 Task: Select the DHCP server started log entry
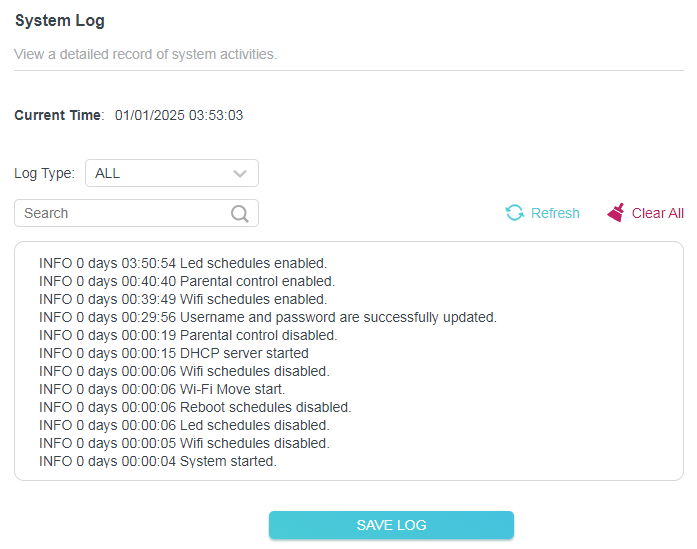click(174, 353)
